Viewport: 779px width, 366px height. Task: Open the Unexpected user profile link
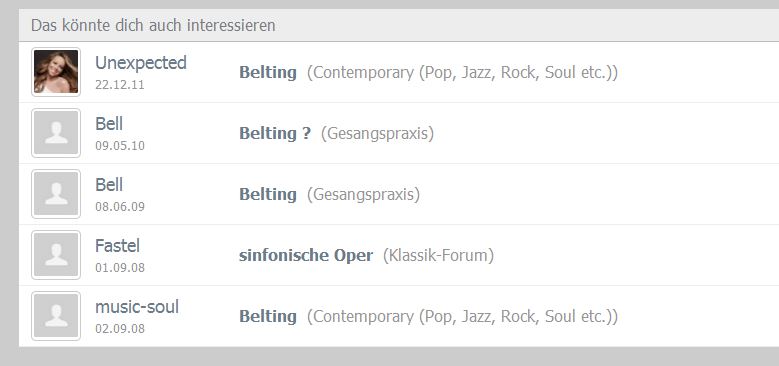141,63
